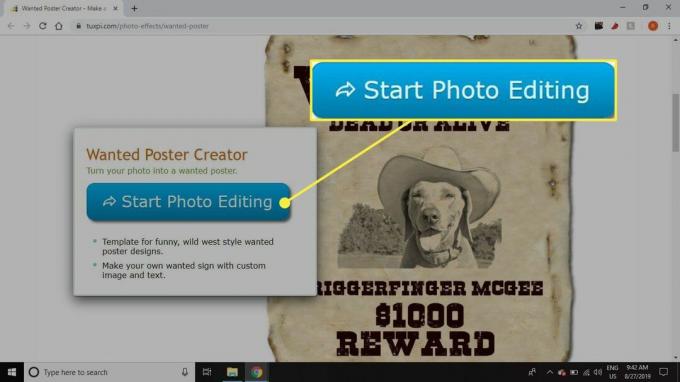Click the volume speaker tray icon
The height and width of the screenshot is (382, 680).
[598, 372]
